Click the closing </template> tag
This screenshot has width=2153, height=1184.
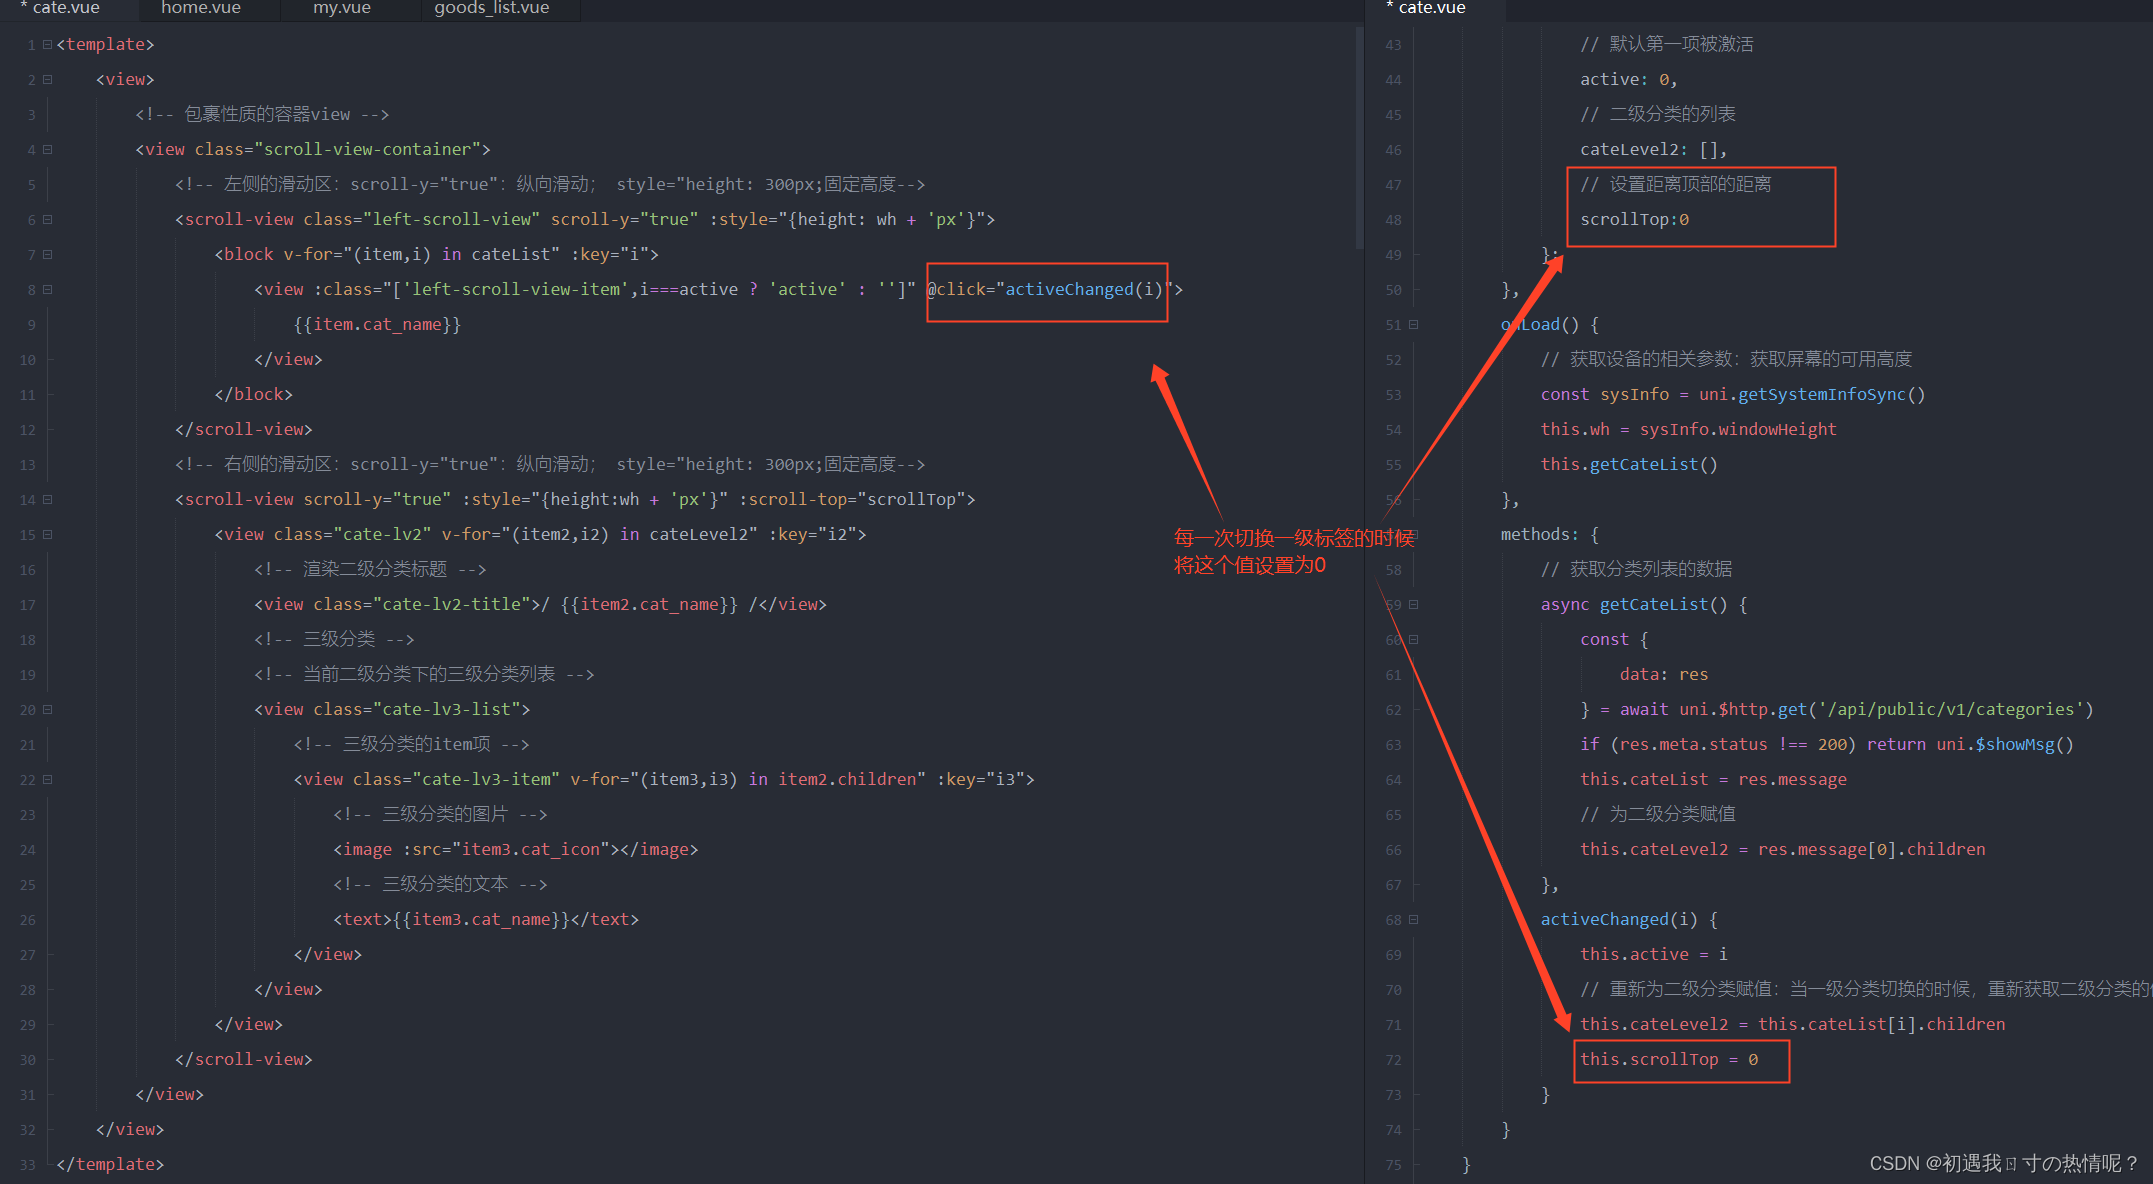tap(110, 1165)
